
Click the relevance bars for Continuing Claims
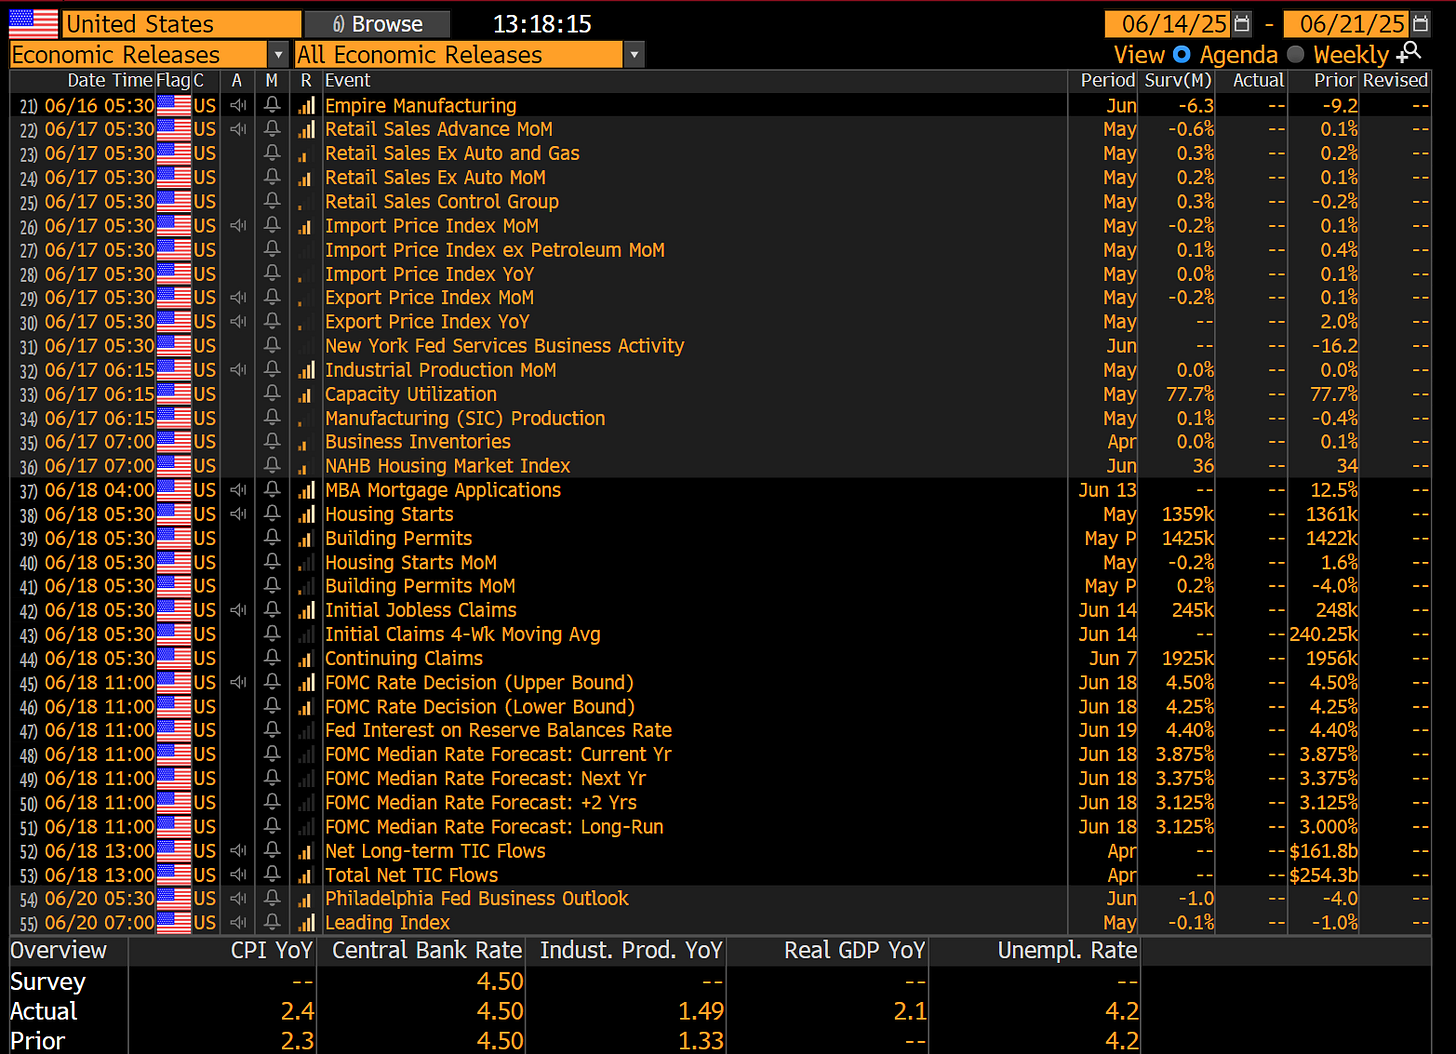[x=306, y=658]
